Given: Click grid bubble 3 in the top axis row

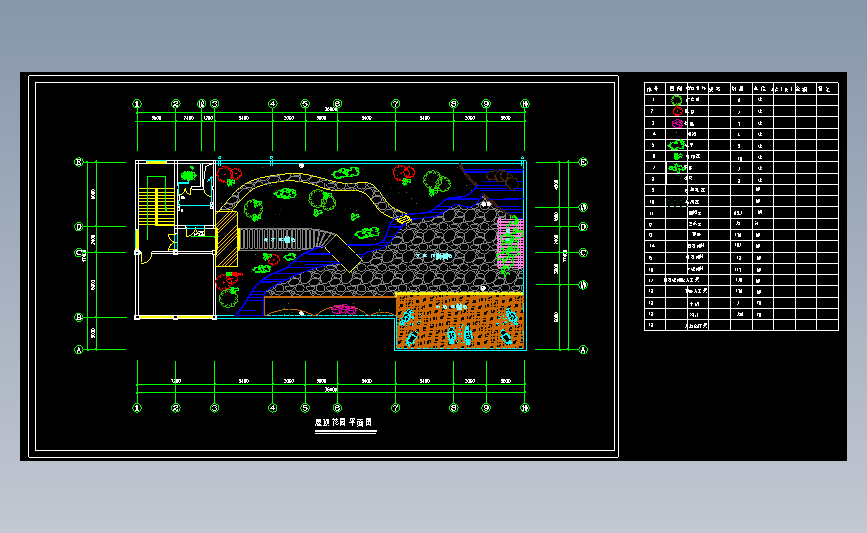Looking at the screenshot, I should pos(215,104).
